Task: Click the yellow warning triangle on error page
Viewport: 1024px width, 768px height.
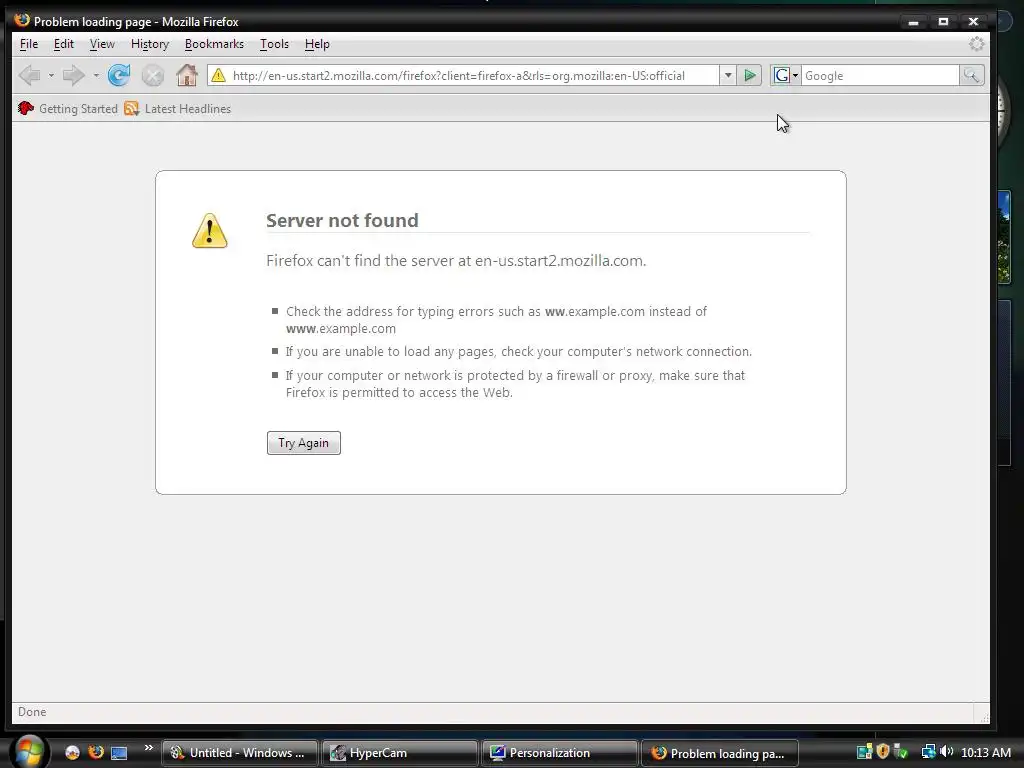Action: (210, 231)
